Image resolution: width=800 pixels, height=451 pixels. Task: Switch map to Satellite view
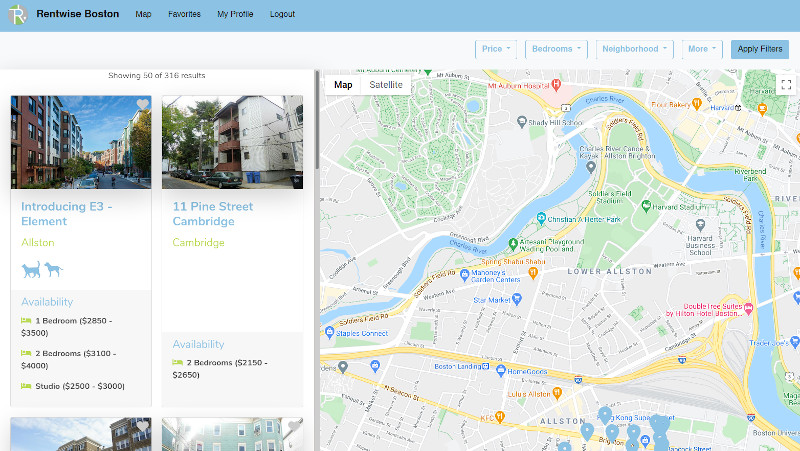pos(386,85)
